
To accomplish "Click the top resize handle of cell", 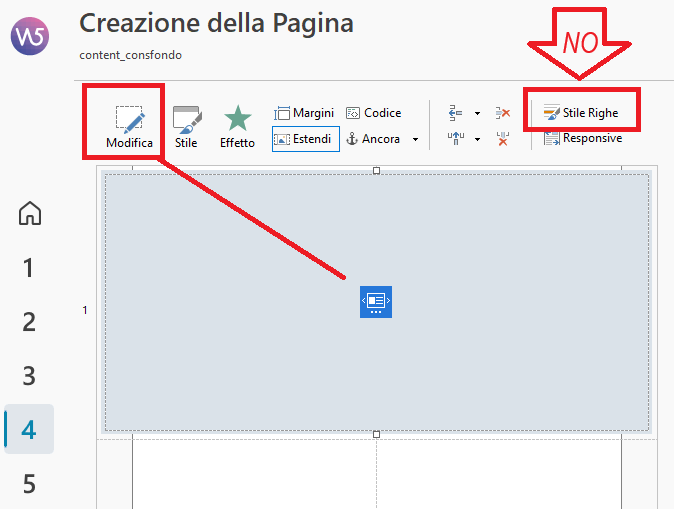I will pyautogui.click(x=377, y=171).
